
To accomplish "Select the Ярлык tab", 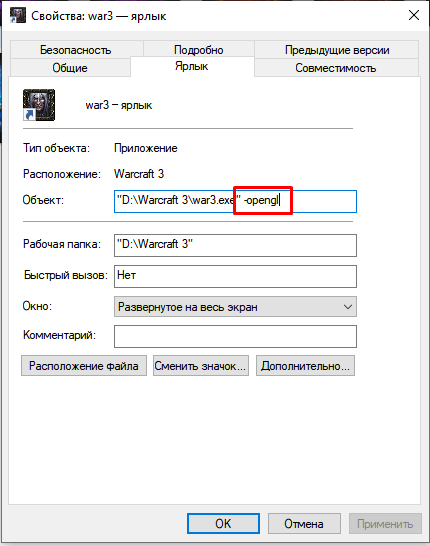I will pos(191,66).
